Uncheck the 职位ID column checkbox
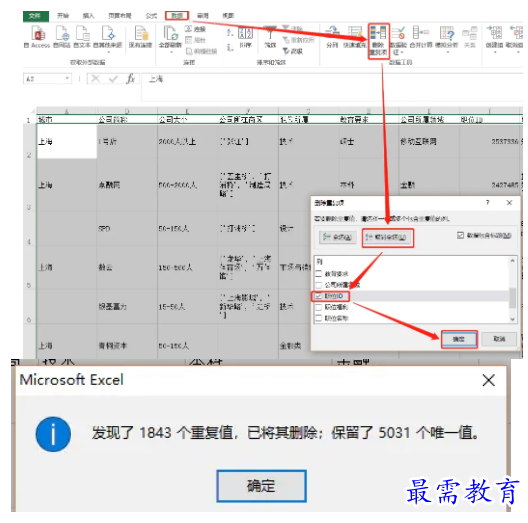 coord(318,296)
